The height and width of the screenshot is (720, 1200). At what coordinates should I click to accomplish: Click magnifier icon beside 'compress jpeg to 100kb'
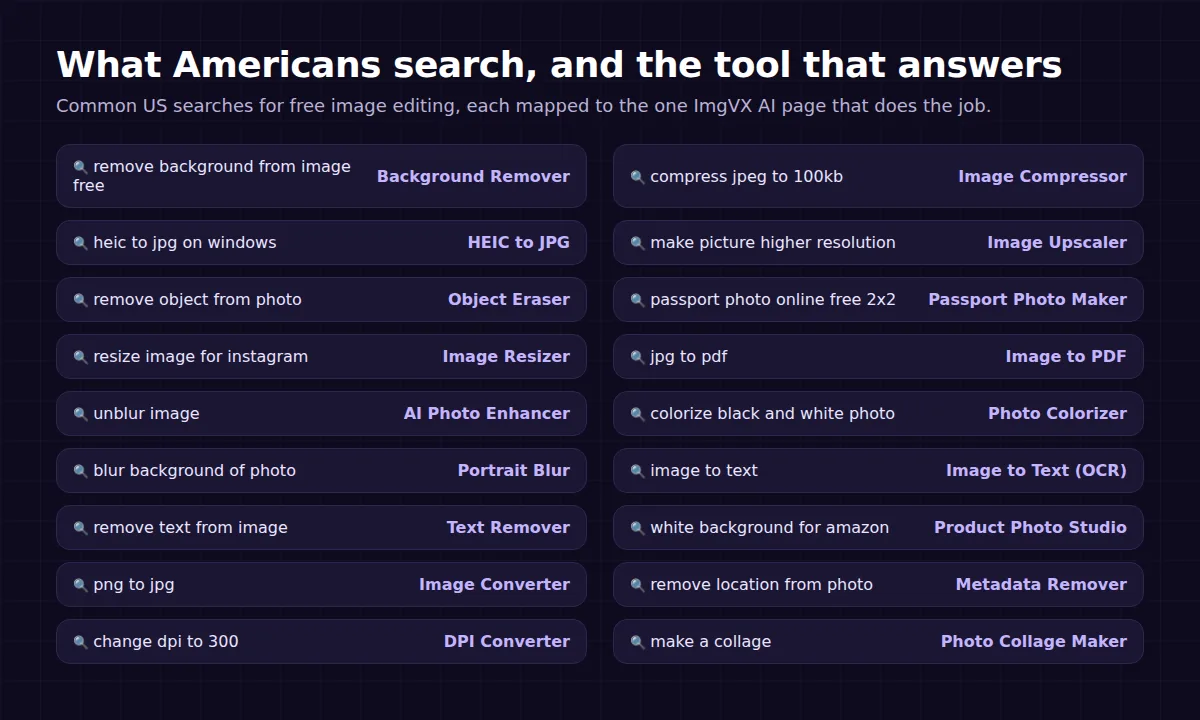coord(638,177)
